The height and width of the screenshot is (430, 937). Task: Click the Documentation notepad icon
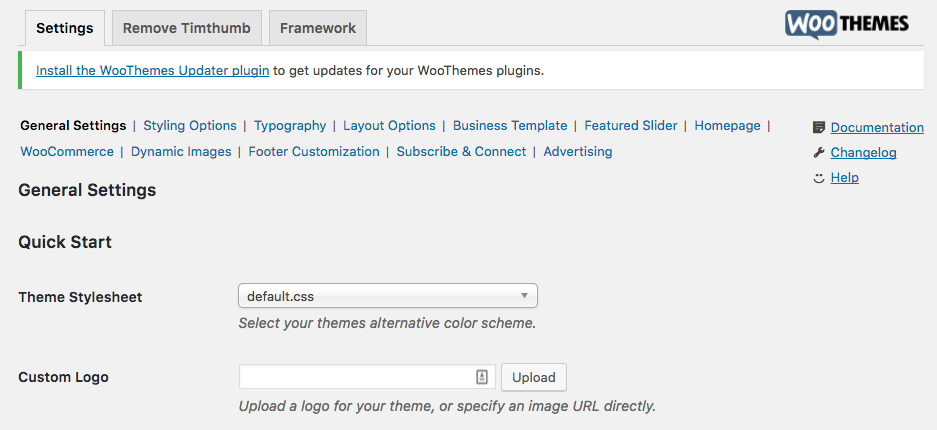tap(819, 127)
